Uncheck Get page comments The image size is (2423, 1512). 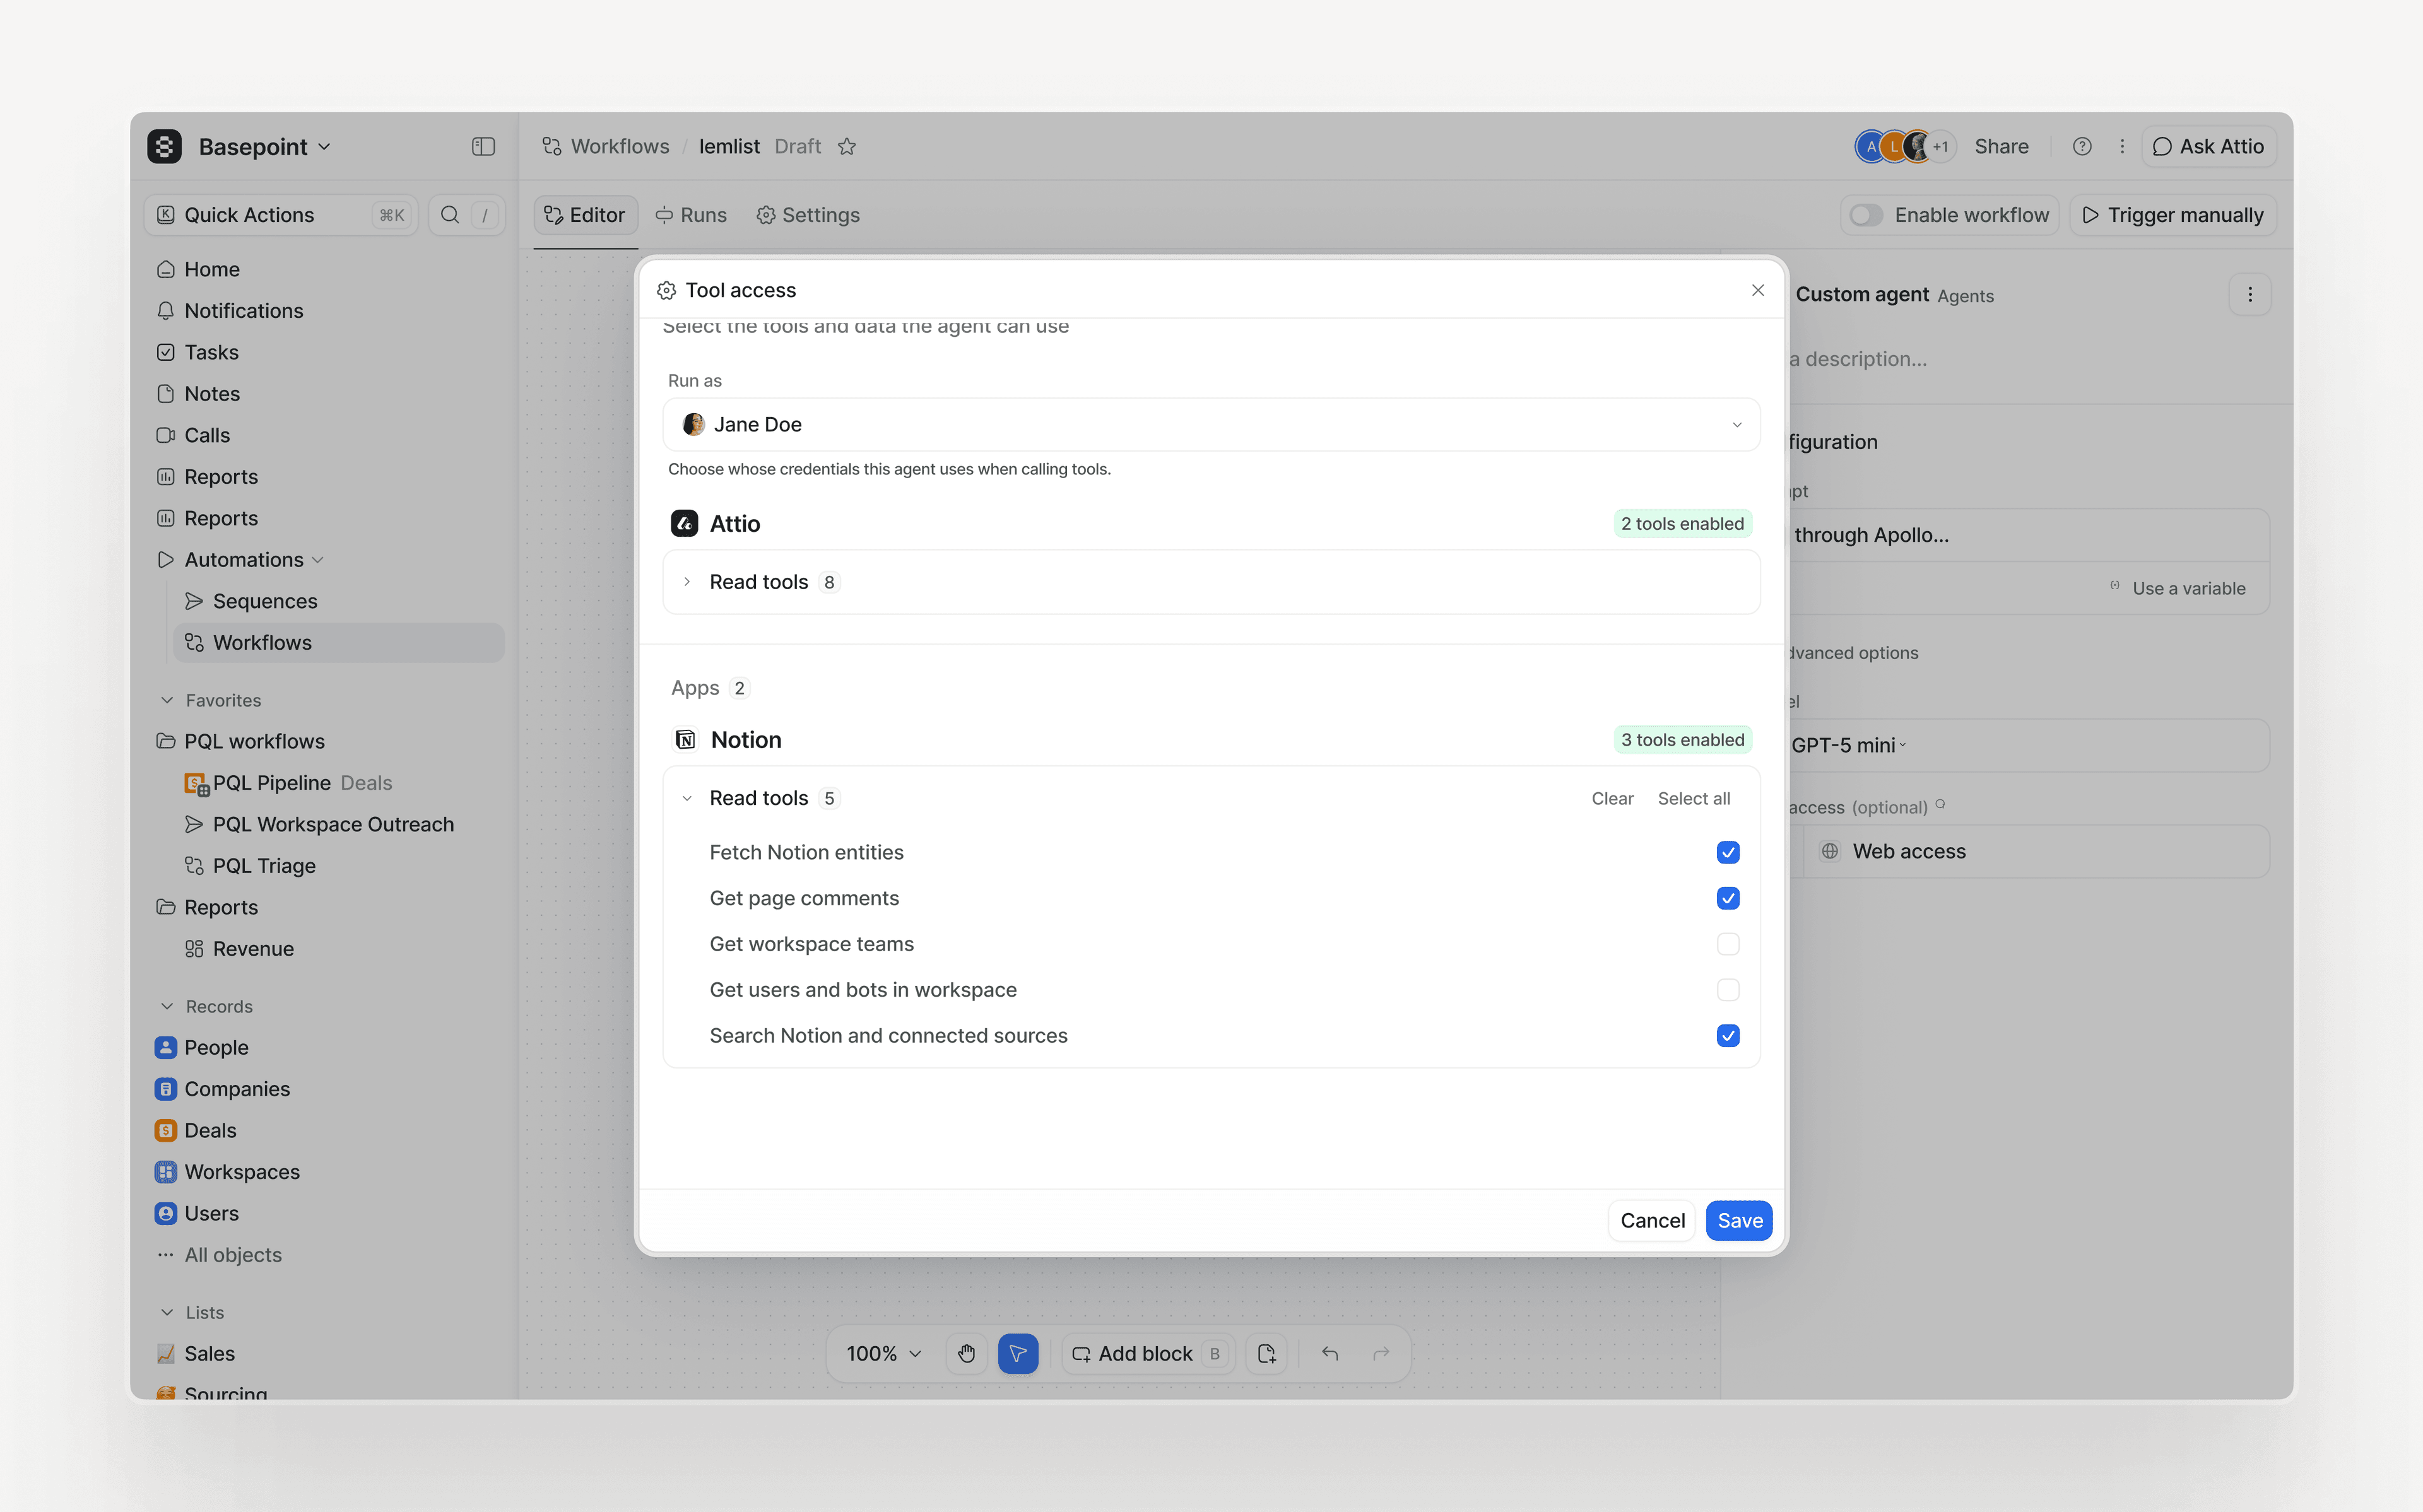1728,898
